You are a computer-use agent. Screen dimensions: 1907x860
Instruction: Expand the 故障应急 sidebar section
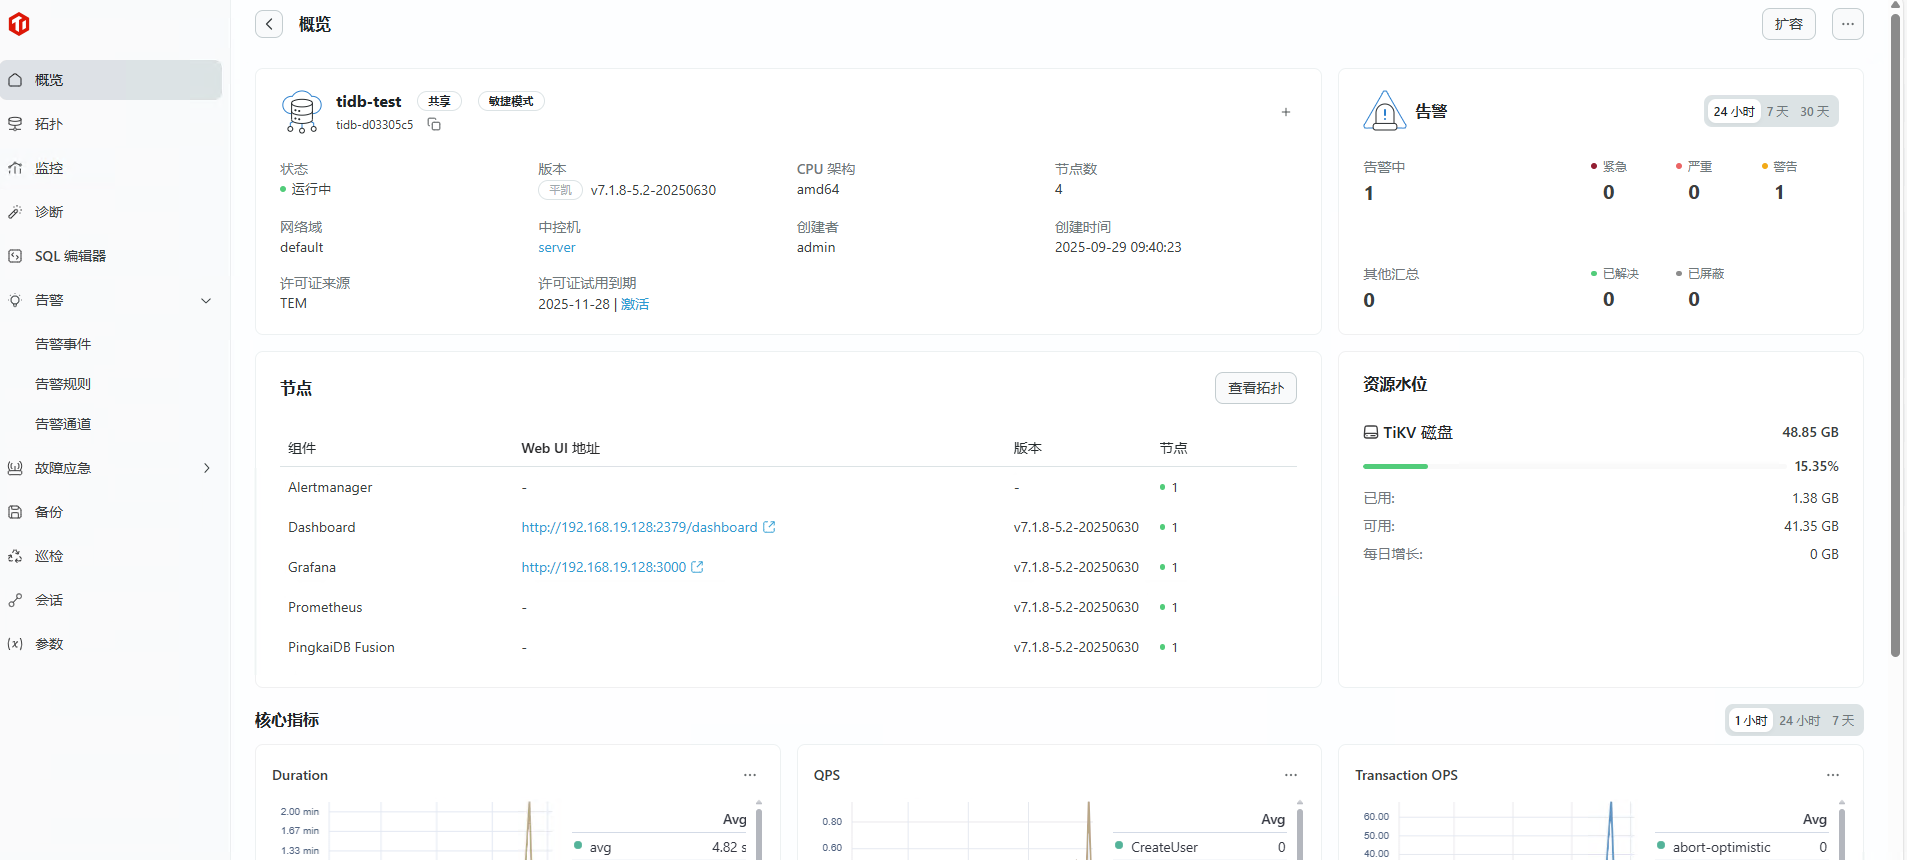[x=206, y=468]
